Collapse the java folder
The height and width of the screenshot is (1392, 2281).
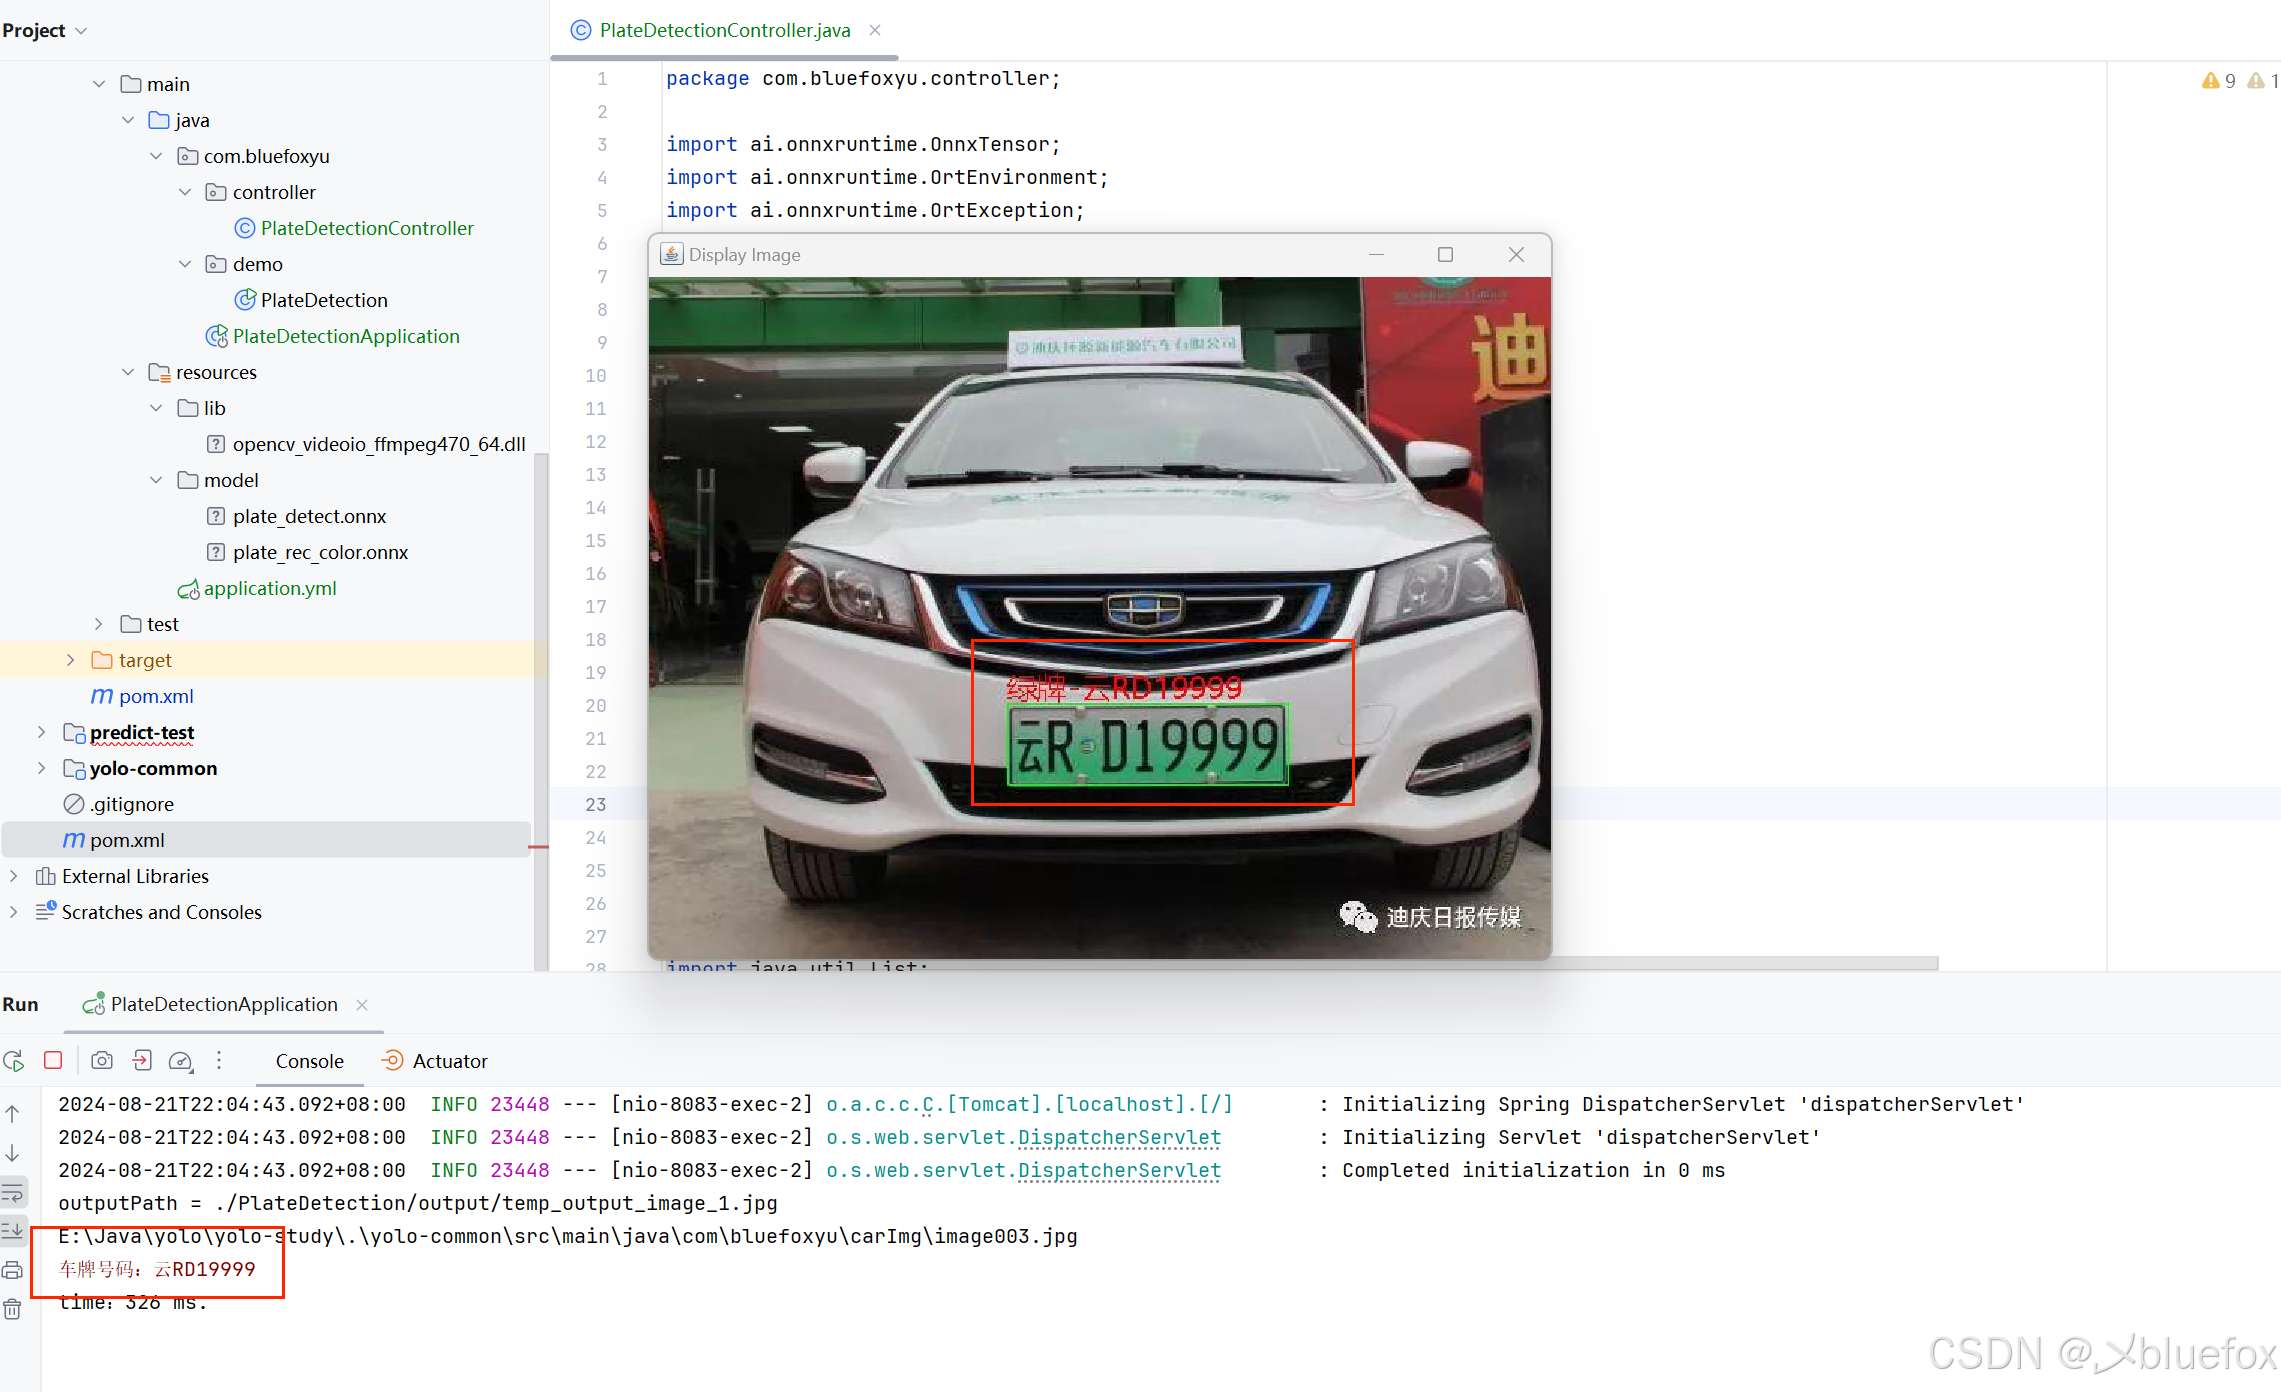128,120
